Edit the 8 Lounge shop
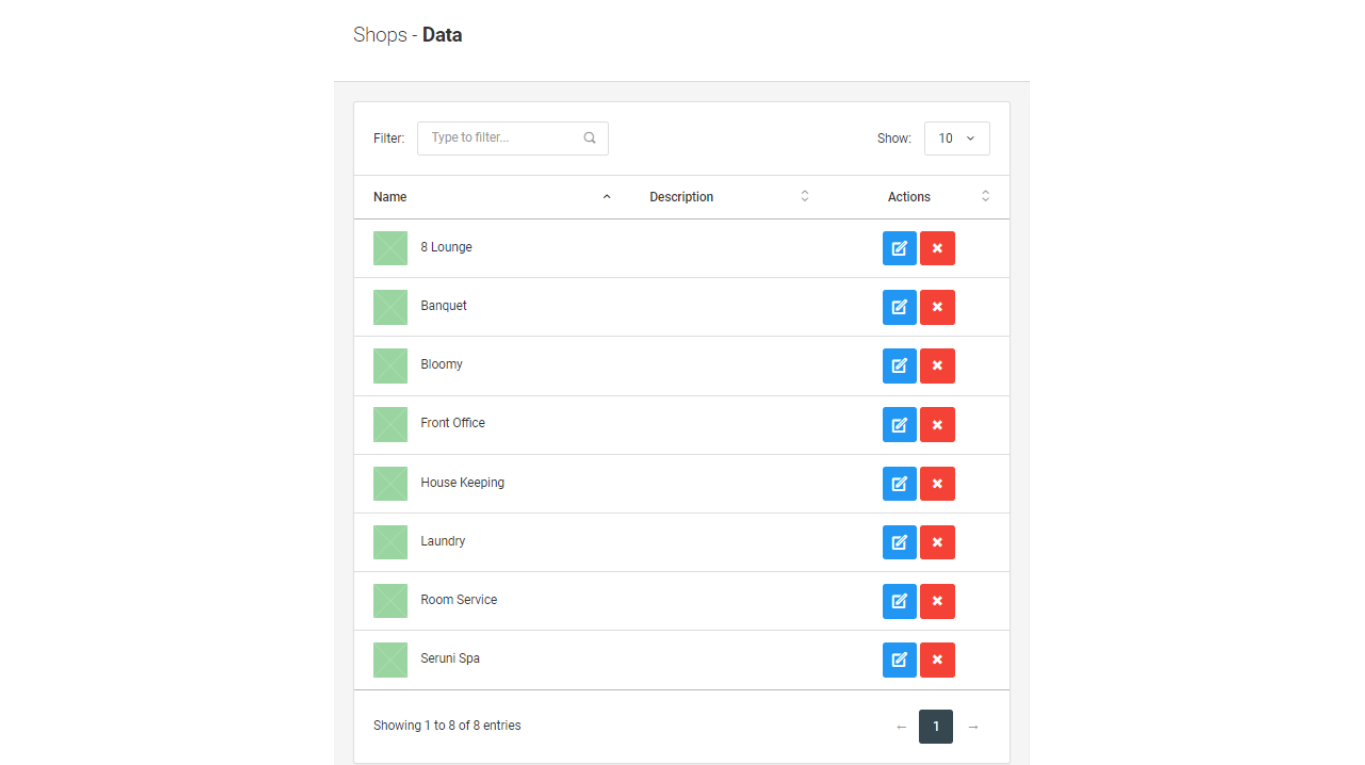This screenshot has width=1365, height=765. point(899,248)
